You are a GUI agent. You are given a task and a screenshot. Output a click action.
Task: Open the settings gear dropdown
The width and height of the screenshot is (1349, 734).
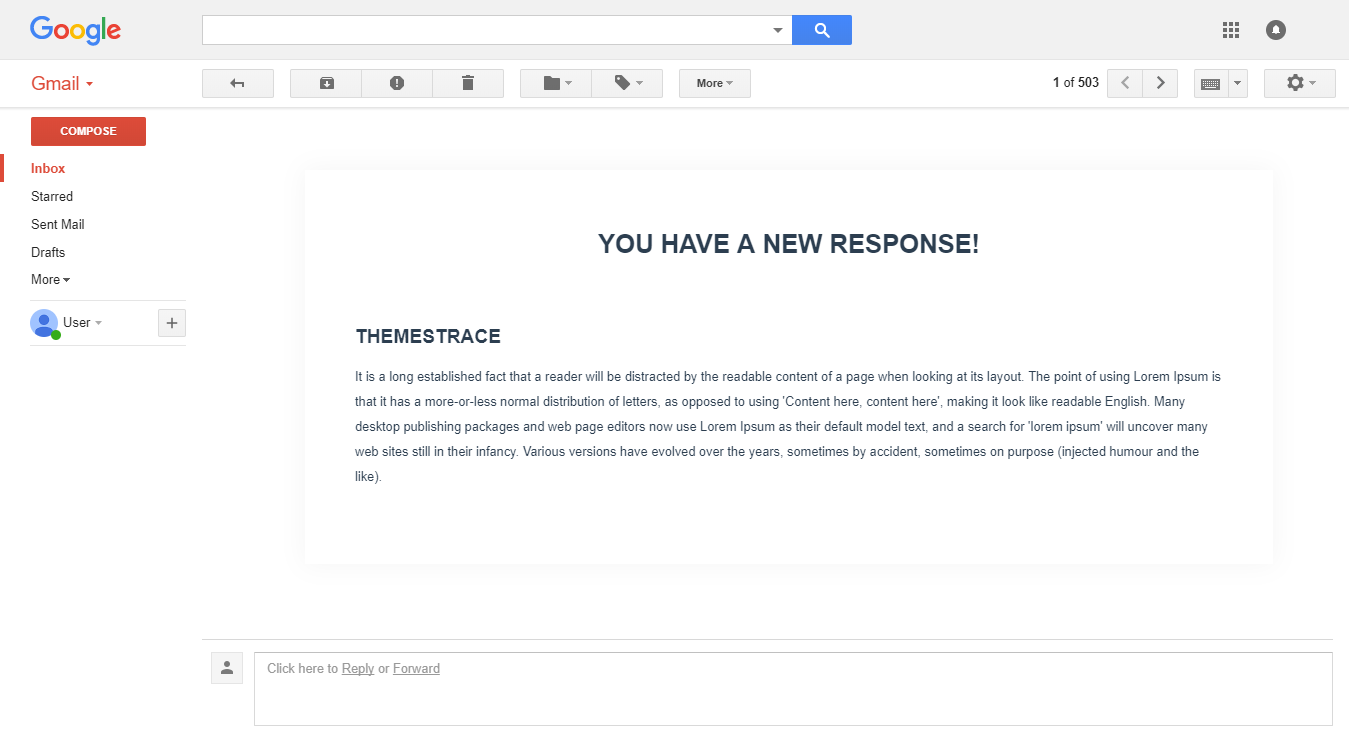point(1299,83)
